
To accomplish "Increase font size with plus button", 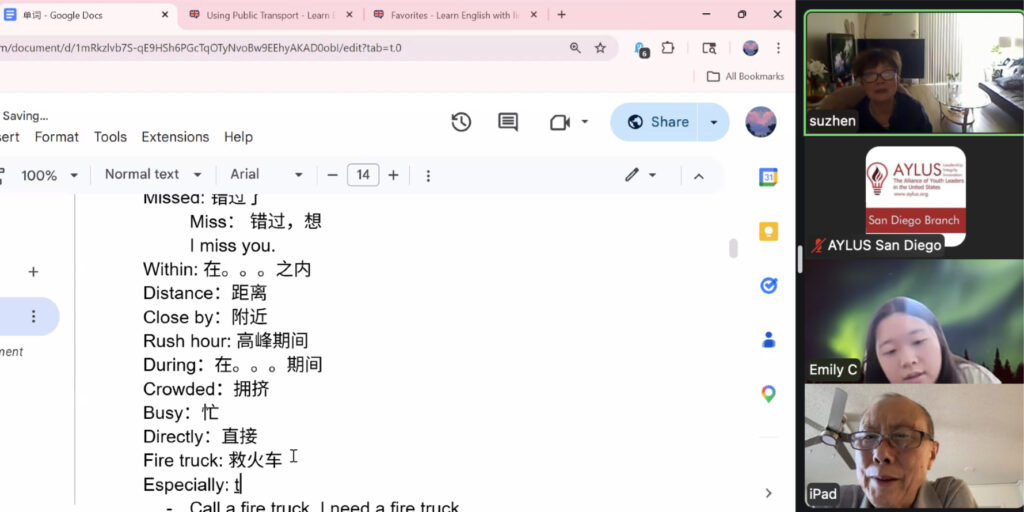I will tap(393, 175).
